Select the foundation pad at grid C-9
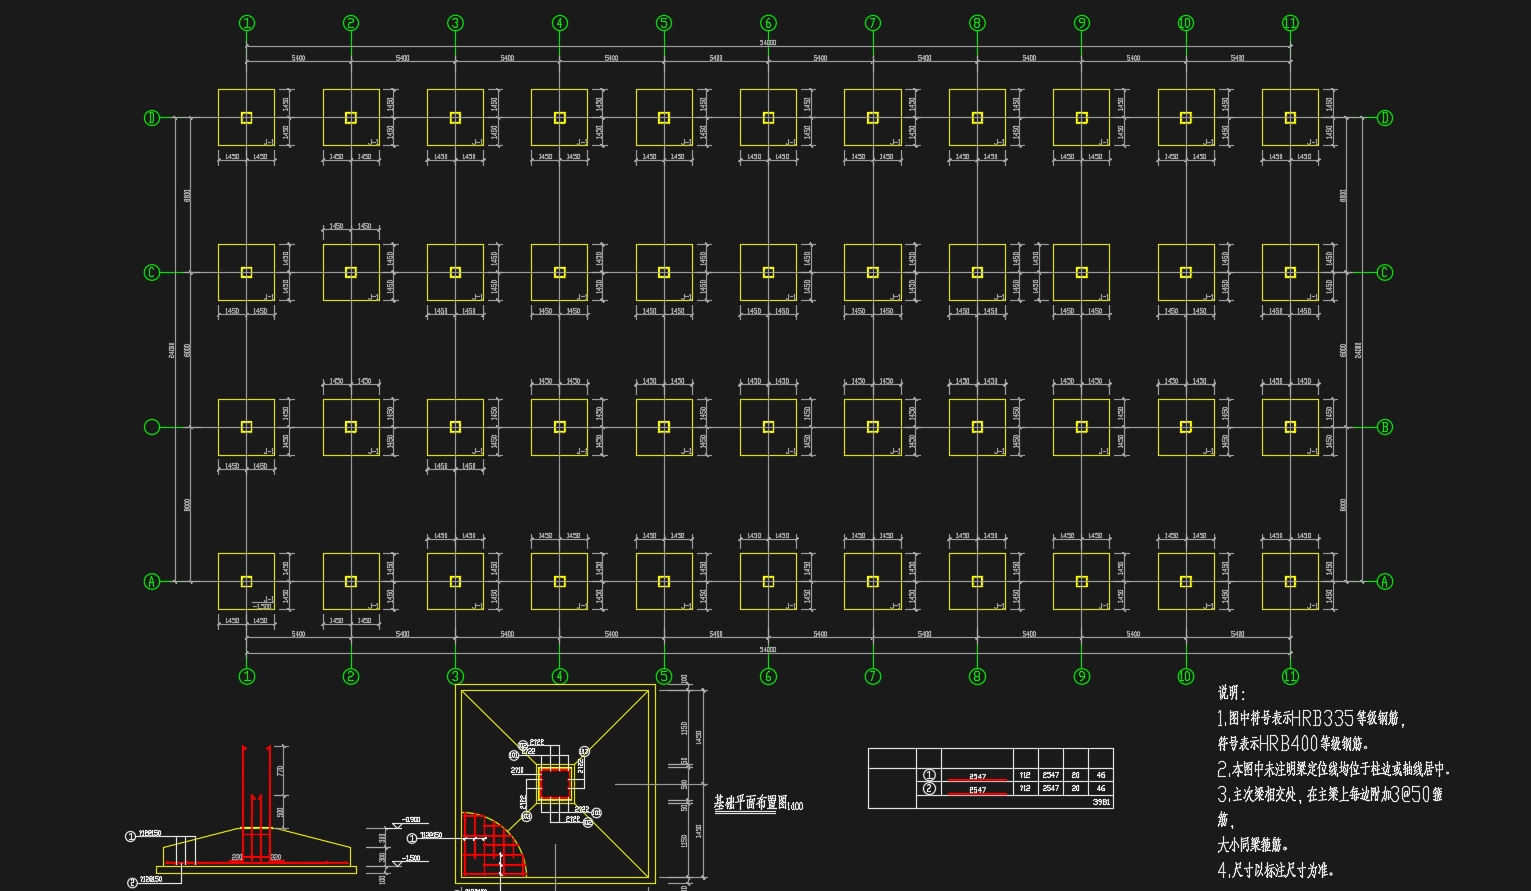 point(1081,272)
